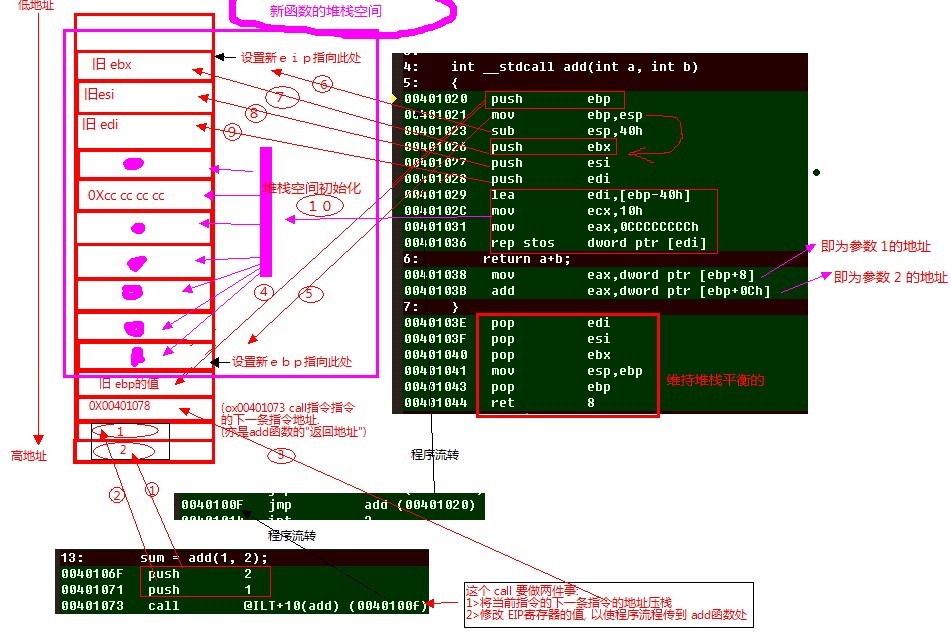Click the '旧 ebx' stack cell
951x632 pixels.
(x=144, y=65)
